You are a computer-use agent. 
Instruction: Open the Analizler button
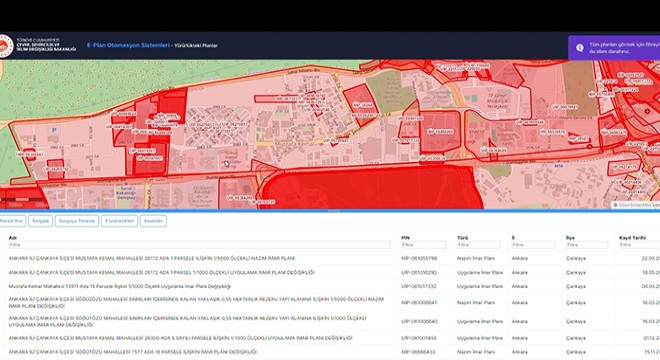(153, 221)
